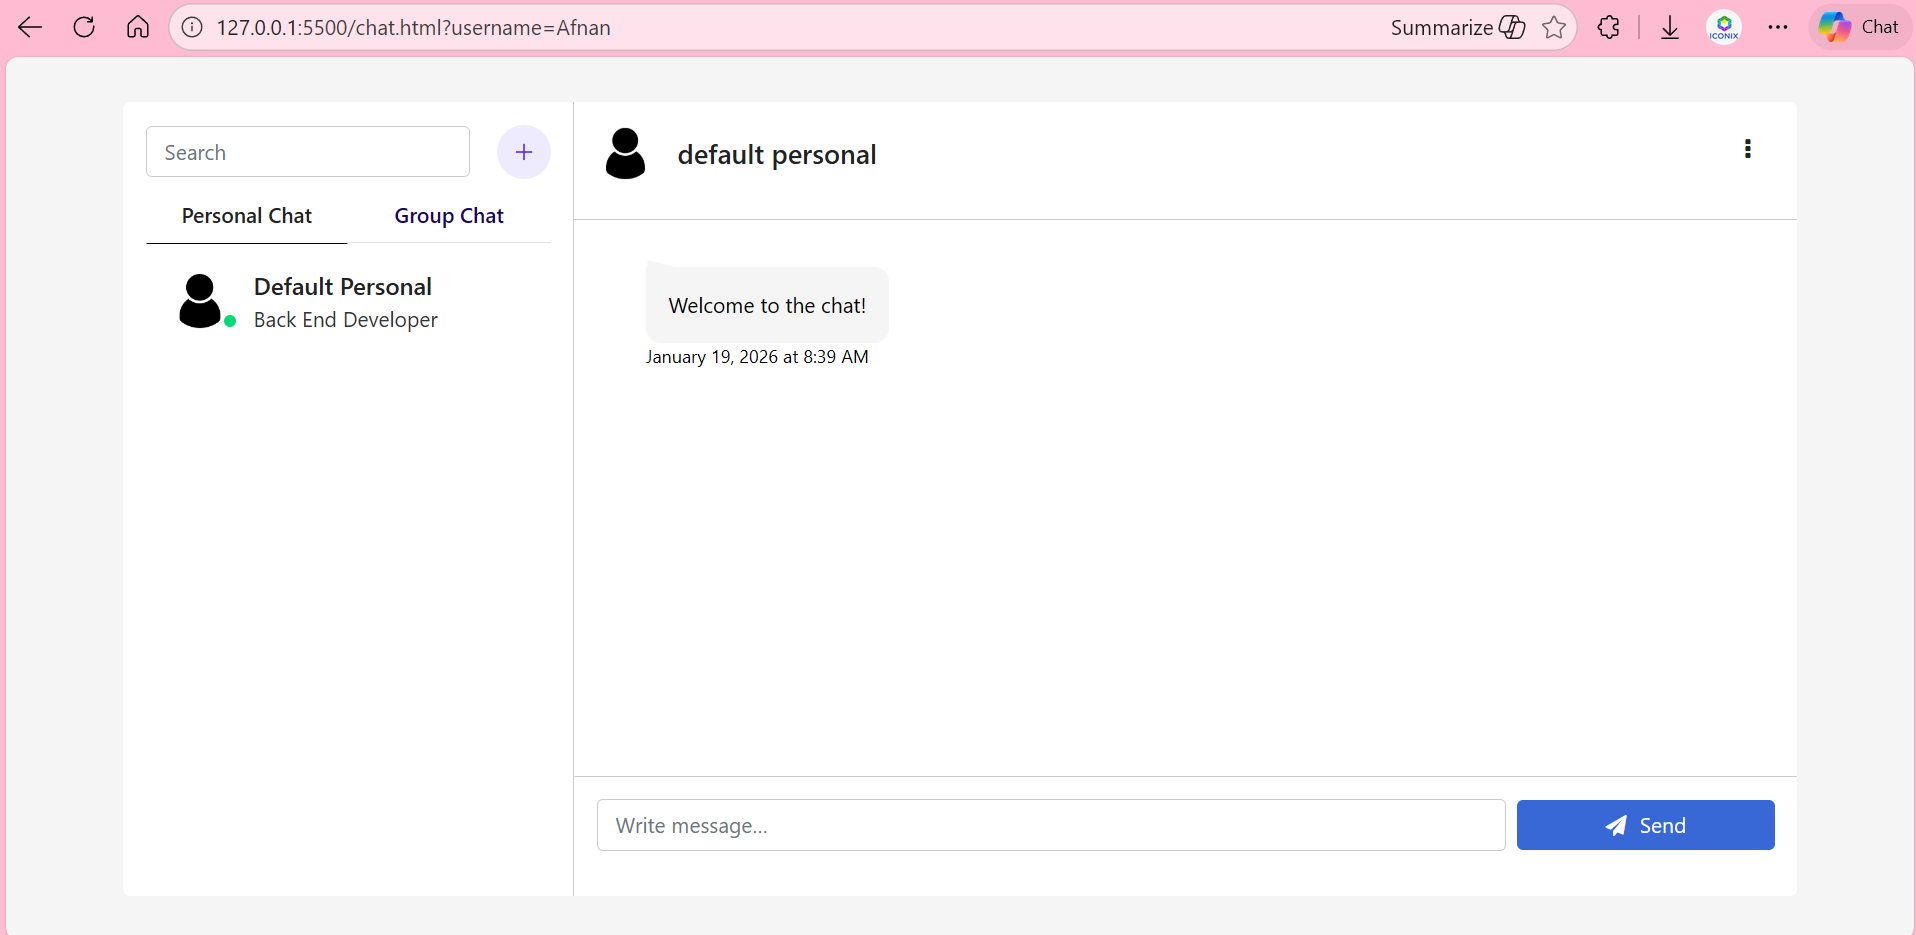Open the three-dot chat options menu
The height and width of the screenshot is (935, 1916).
click(1747, 149)
